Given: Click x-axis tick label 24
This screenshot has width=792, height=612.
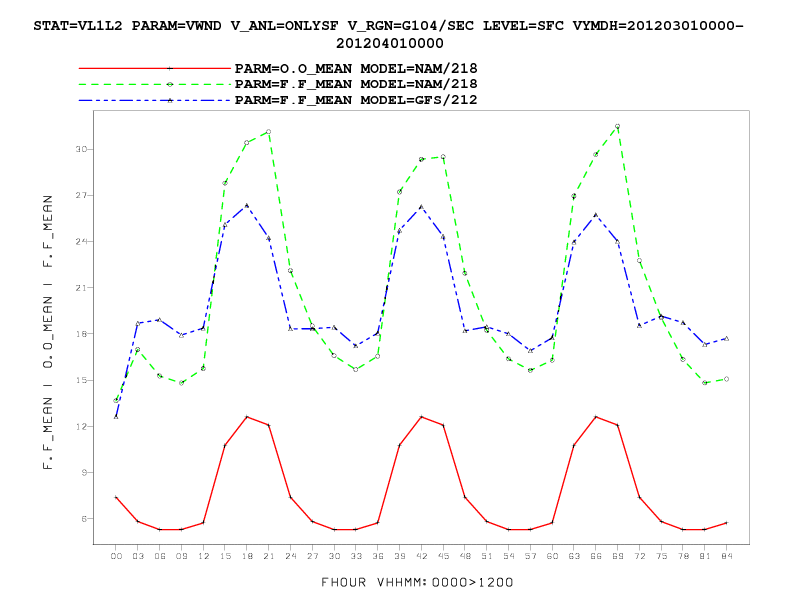Looking at the screenshot, I should pyautogui.click(x=290, y=556).
